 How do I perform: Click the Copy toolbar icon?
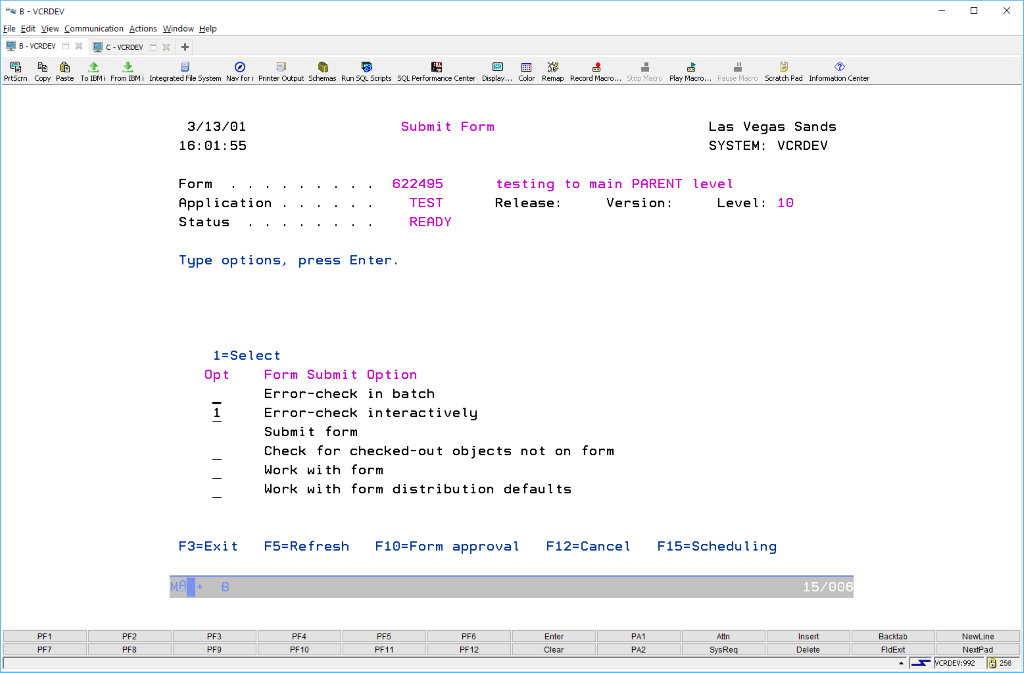(x=42, y=71)
